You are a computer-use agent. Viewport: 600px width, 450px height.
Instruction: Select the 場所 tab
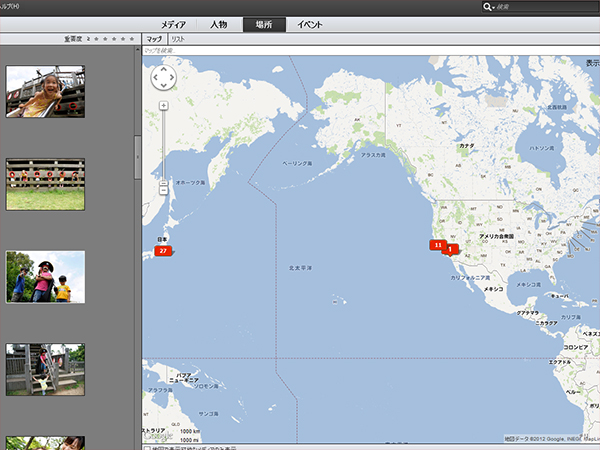coord(264,25)
